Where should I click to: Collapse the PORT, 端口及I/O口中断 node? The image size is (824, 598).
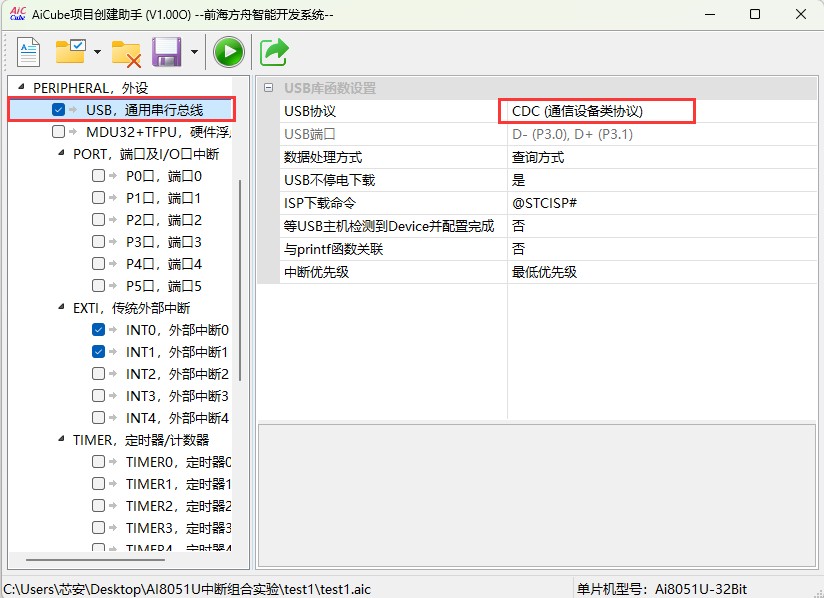pyautogui.click(x=61, y=153)
